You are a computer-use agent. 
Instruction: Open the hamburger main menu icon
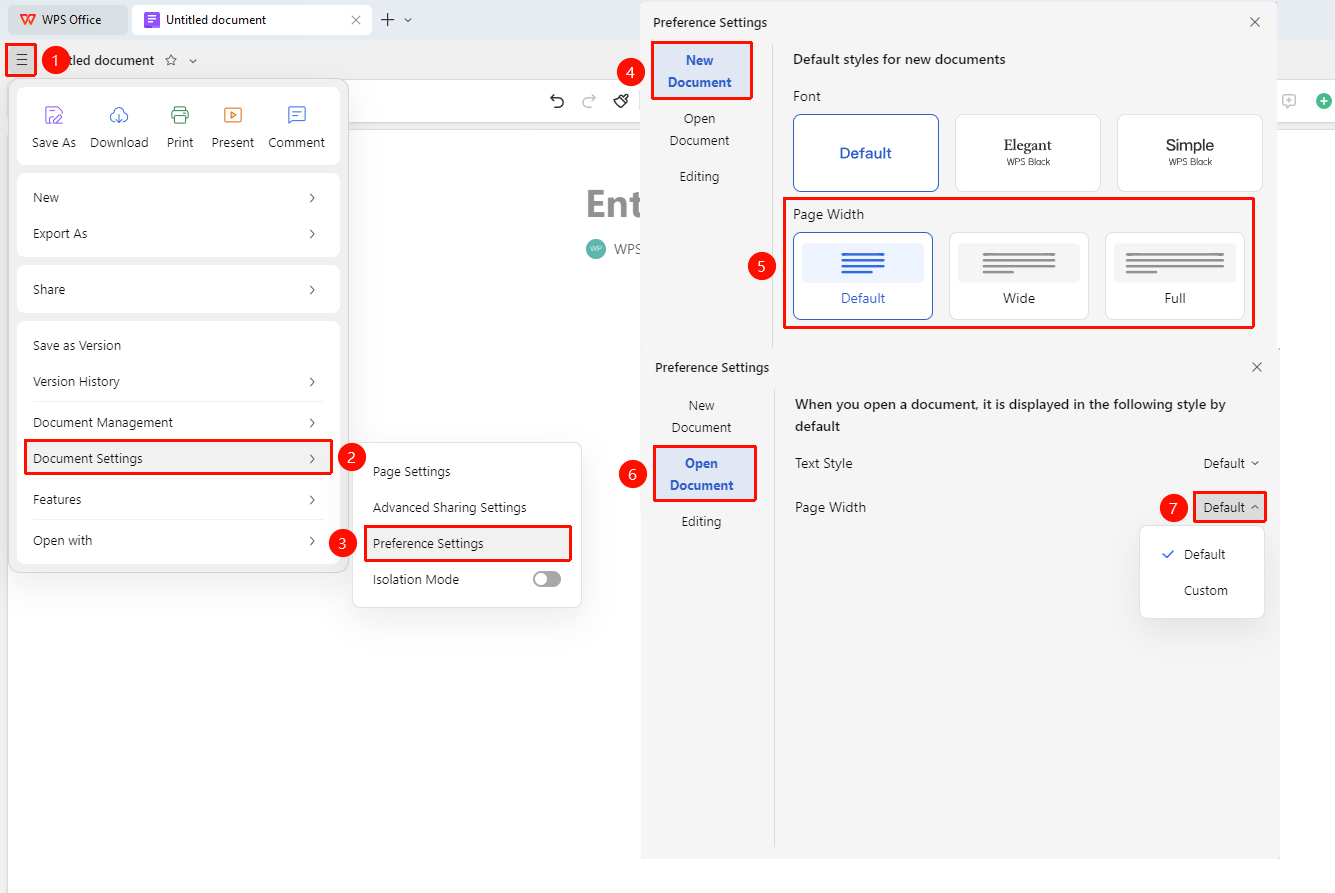pos(21,60)
